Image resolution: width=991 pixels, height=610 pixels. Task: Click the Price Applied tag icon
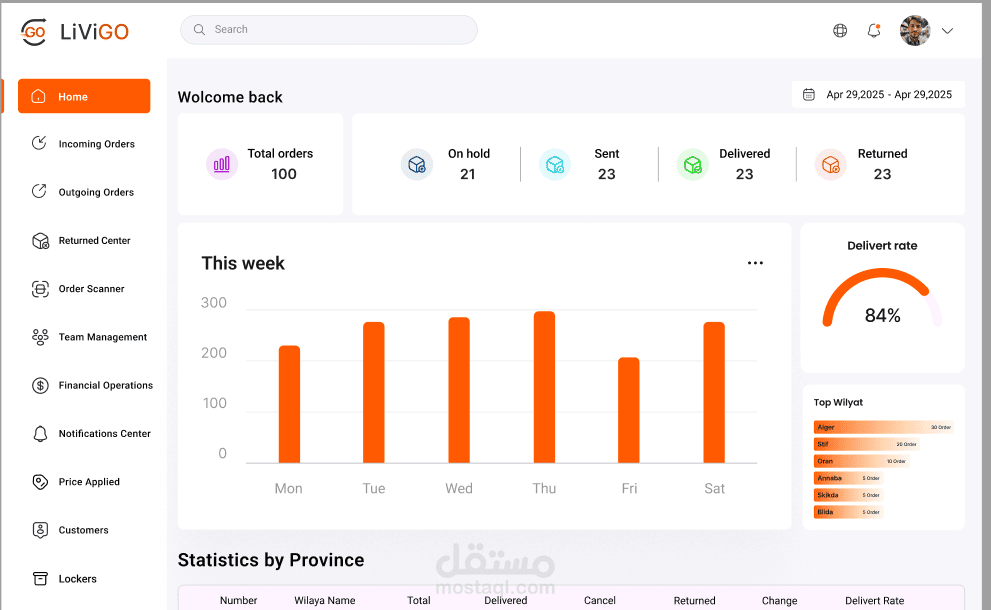pyautogui.click(x=40, y=482)
